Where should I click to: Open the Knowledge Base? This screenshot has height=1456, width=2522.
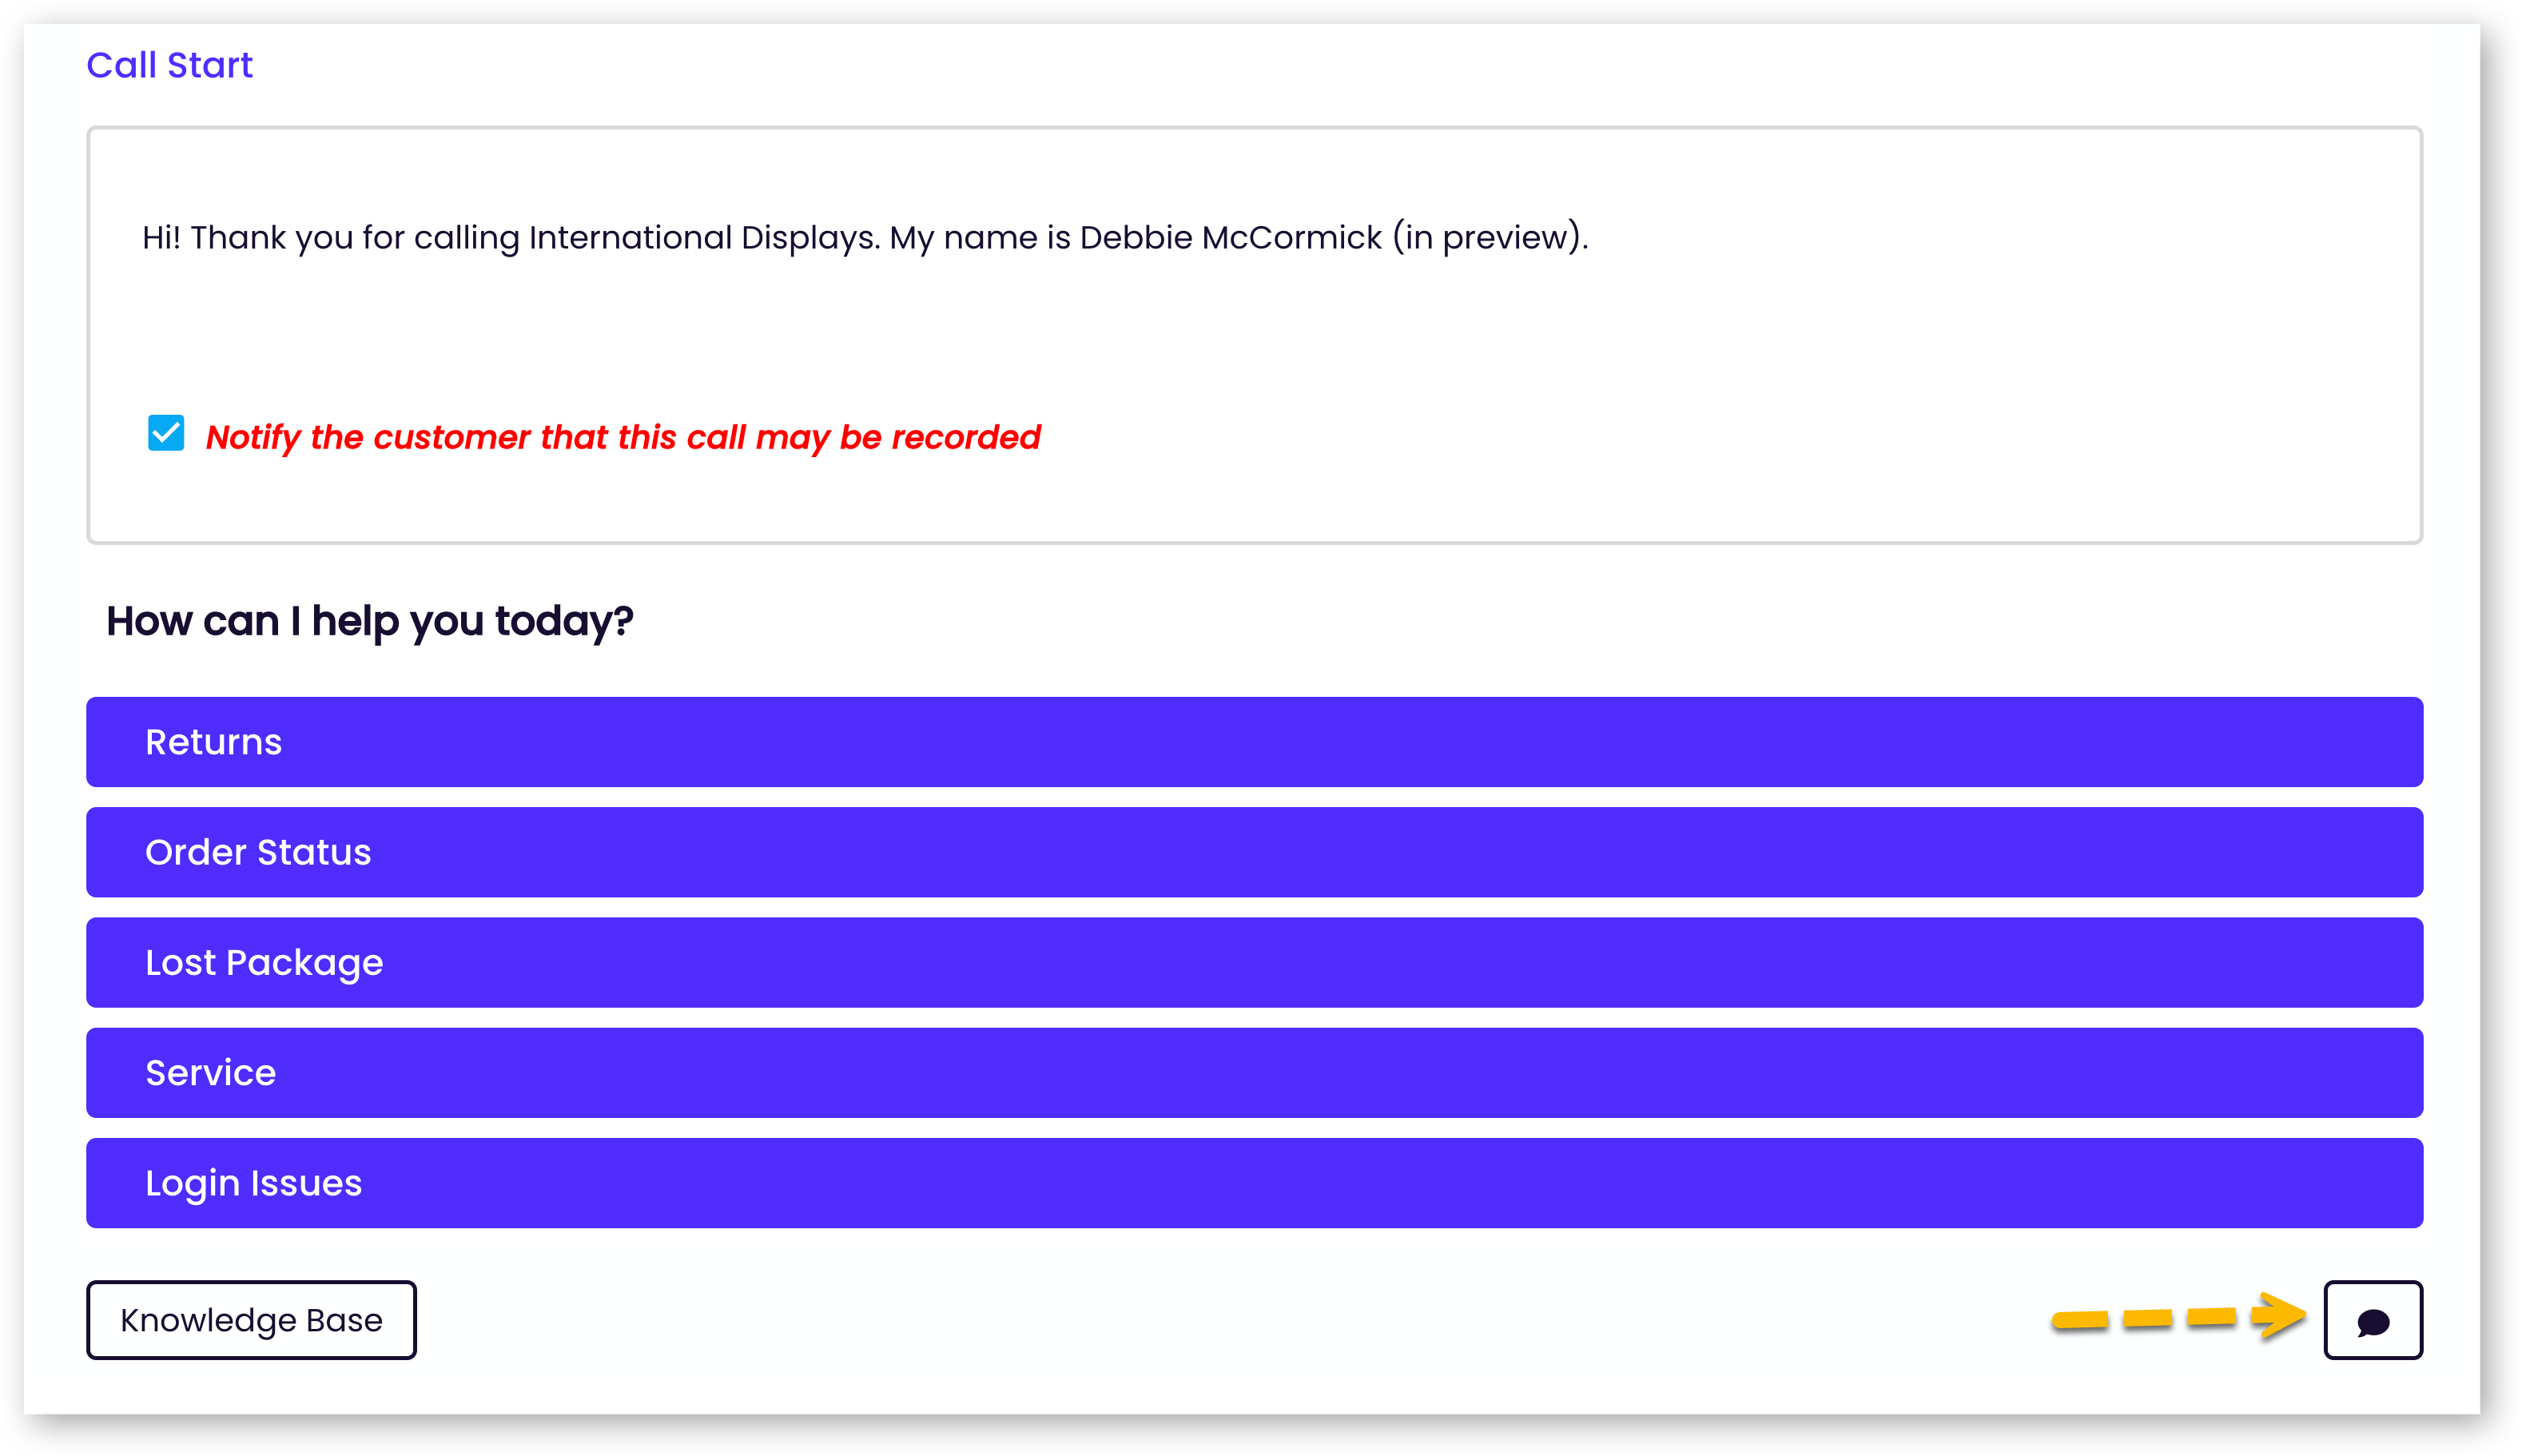point(251,1320)
